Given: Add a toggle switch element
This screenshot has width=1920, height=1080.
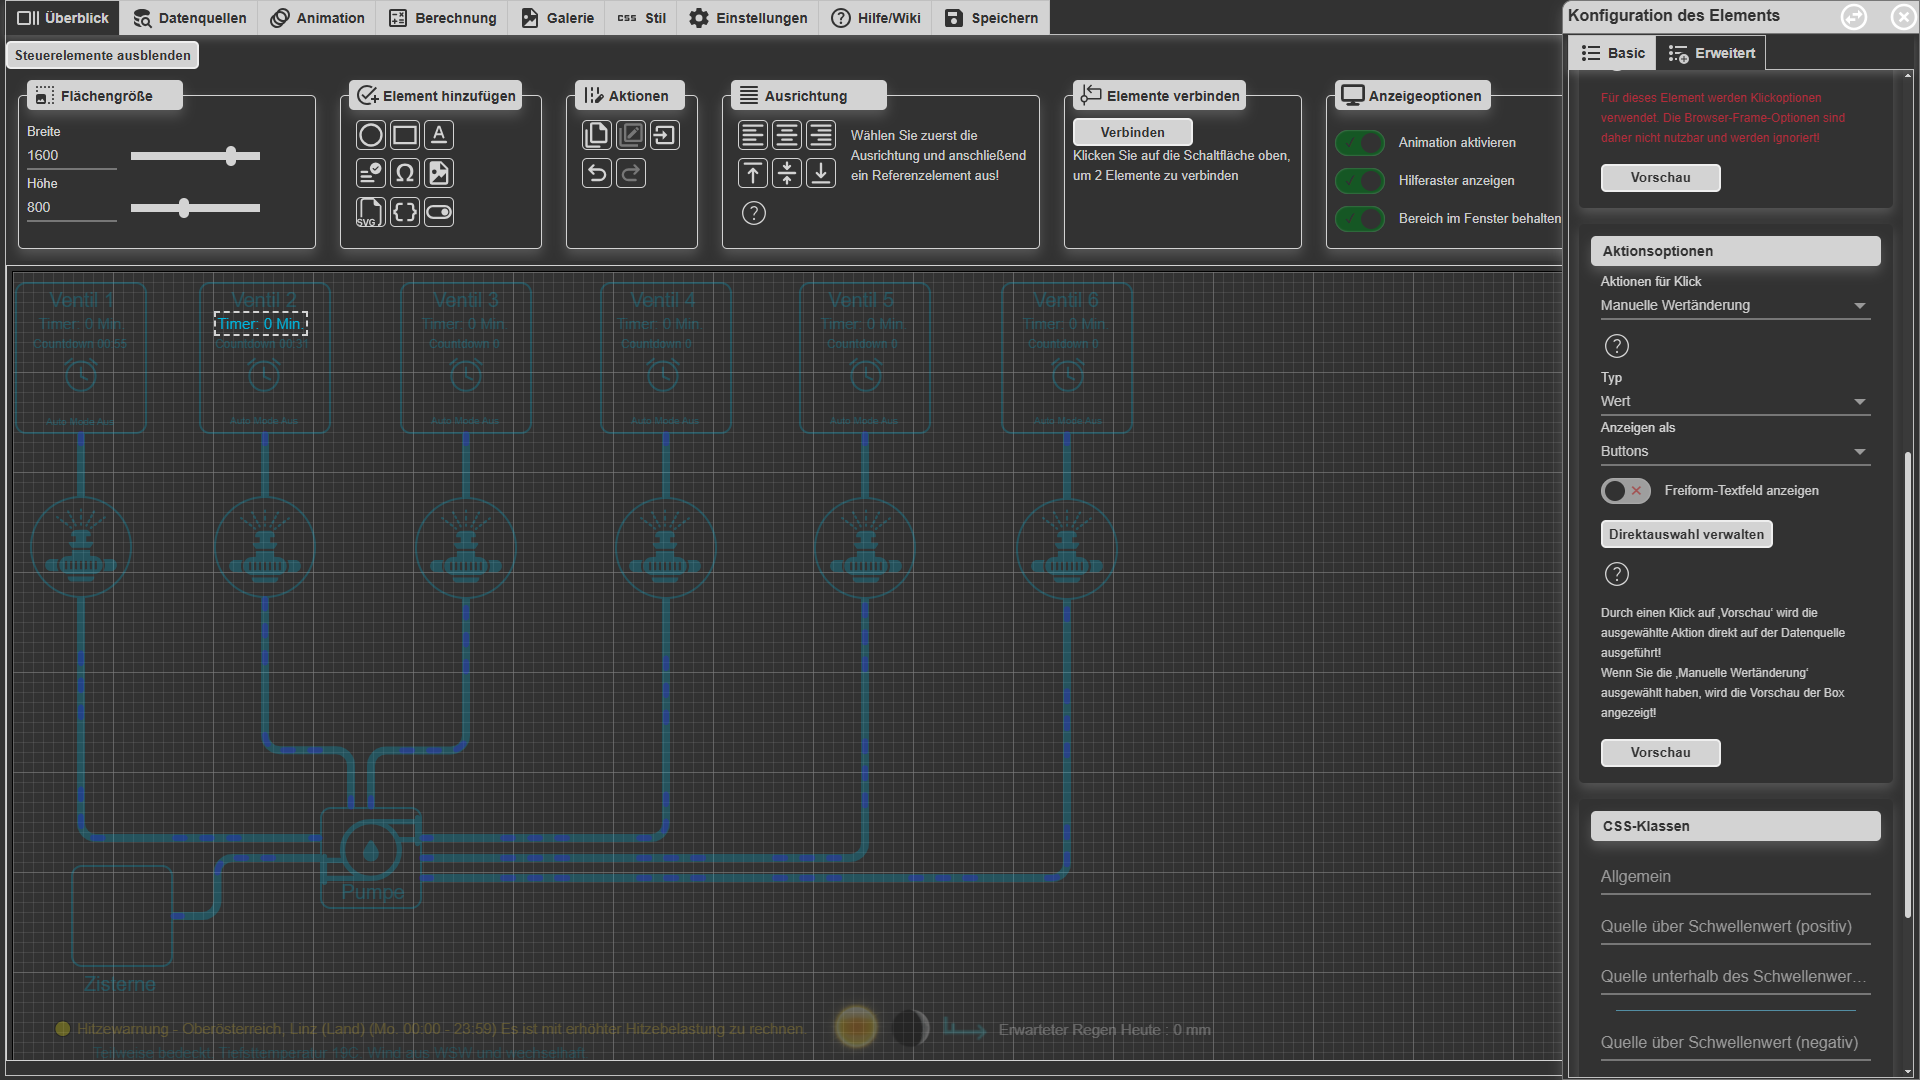Looking at the screenshot, I should point(439,212).
